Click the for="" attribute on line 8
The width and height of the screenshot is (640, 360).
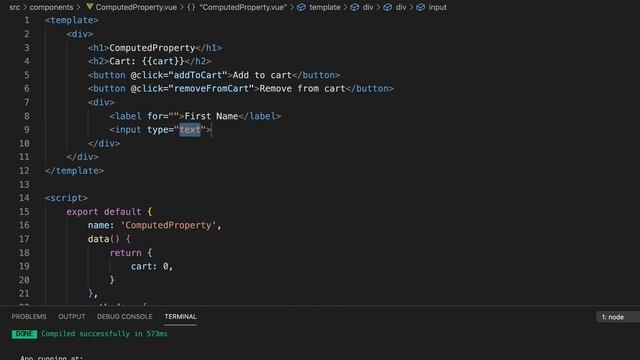(163, 116)
